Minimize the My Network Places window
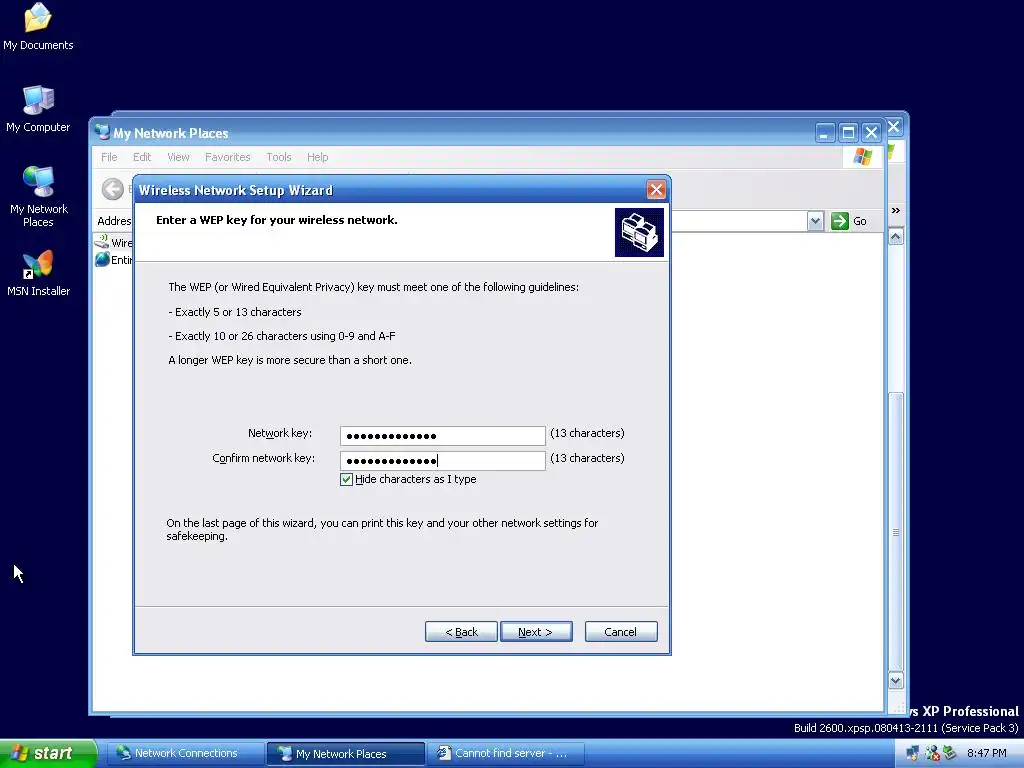1024x768 pixels. tap(825, 133)
